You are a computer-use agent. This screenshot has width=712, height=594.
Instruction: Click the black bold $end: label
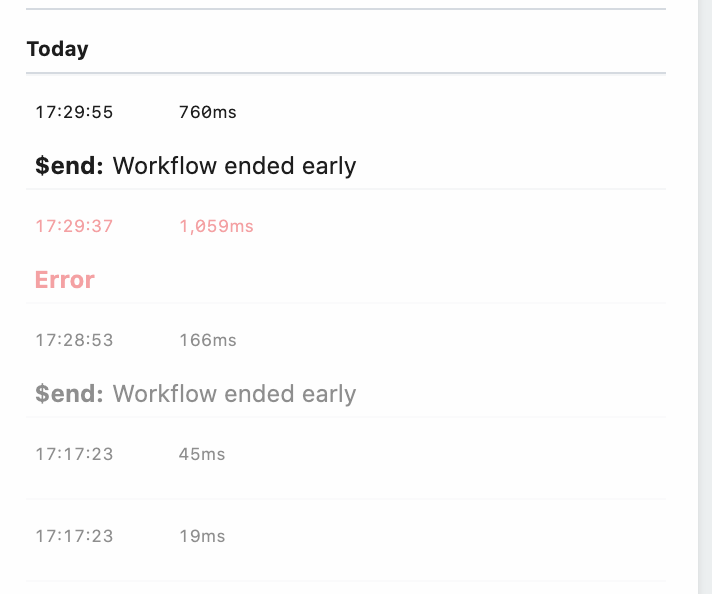[69, 166]
